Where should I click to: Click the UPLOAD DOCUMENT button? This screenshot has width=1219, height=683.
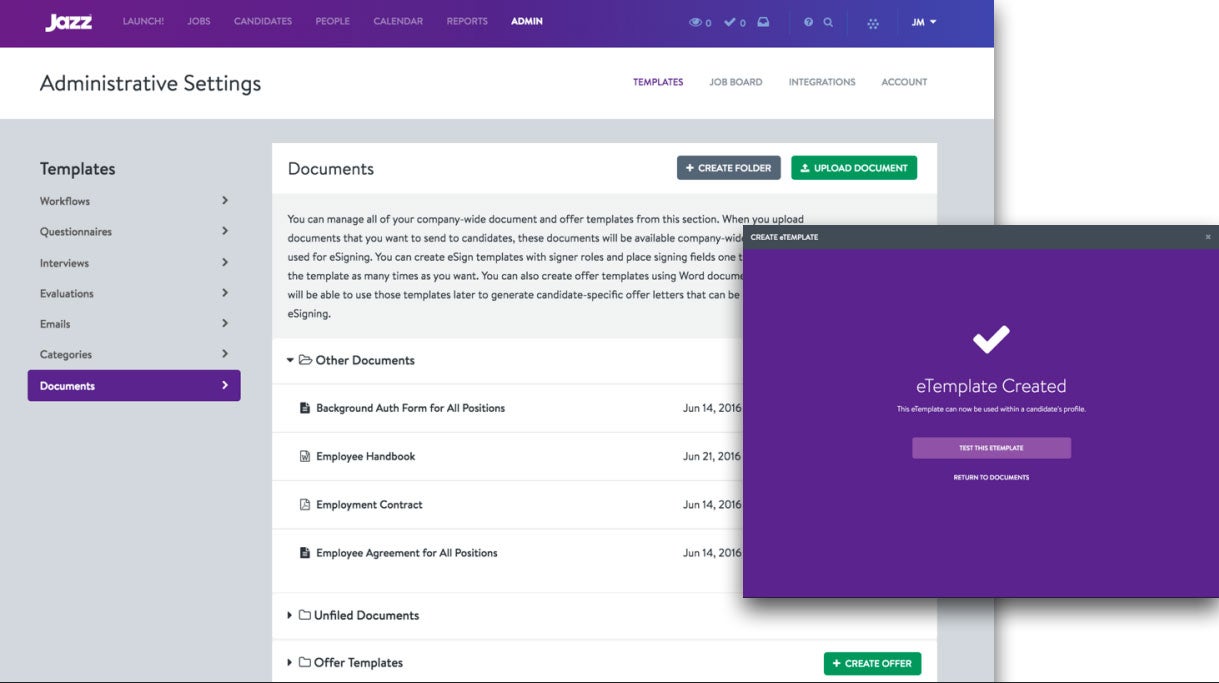tap(854, 168)
